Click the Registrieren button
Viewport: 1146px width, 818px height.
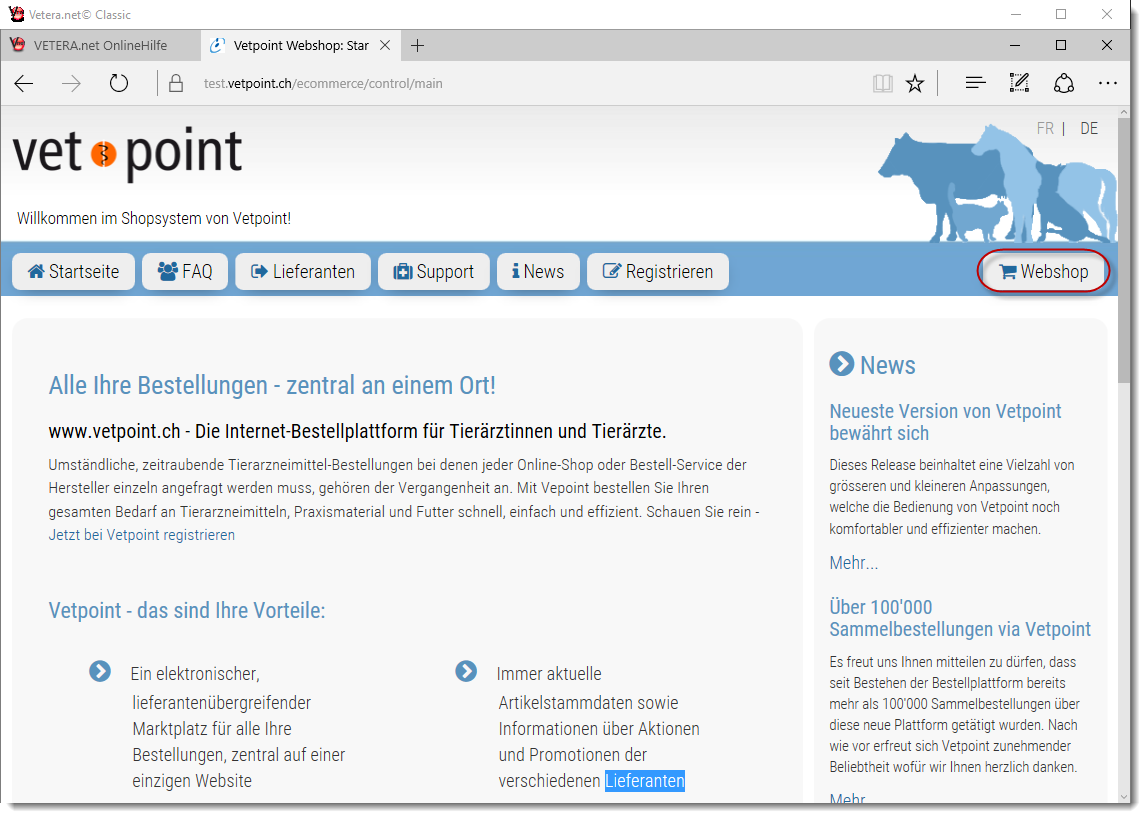658,272
